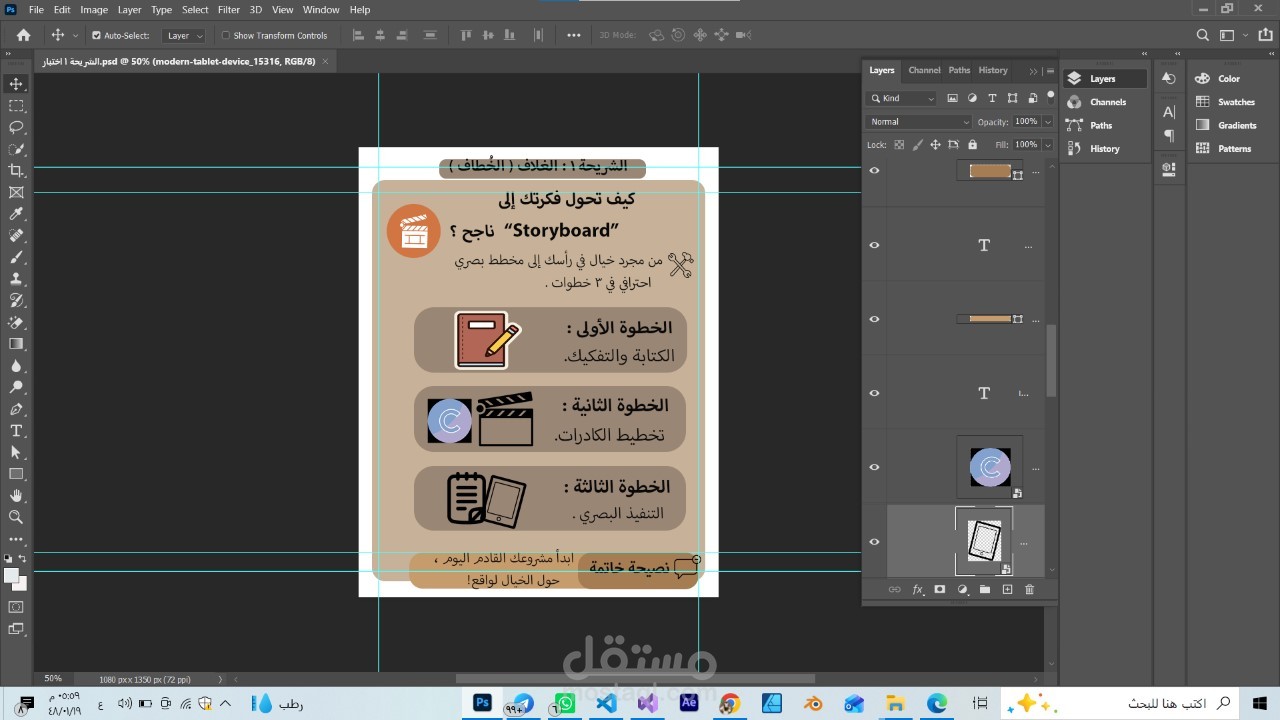This screenshot has height=720, width=1280.
Task: Hide the layer with C logo thumbnail
Action: (x=874, y=467)
